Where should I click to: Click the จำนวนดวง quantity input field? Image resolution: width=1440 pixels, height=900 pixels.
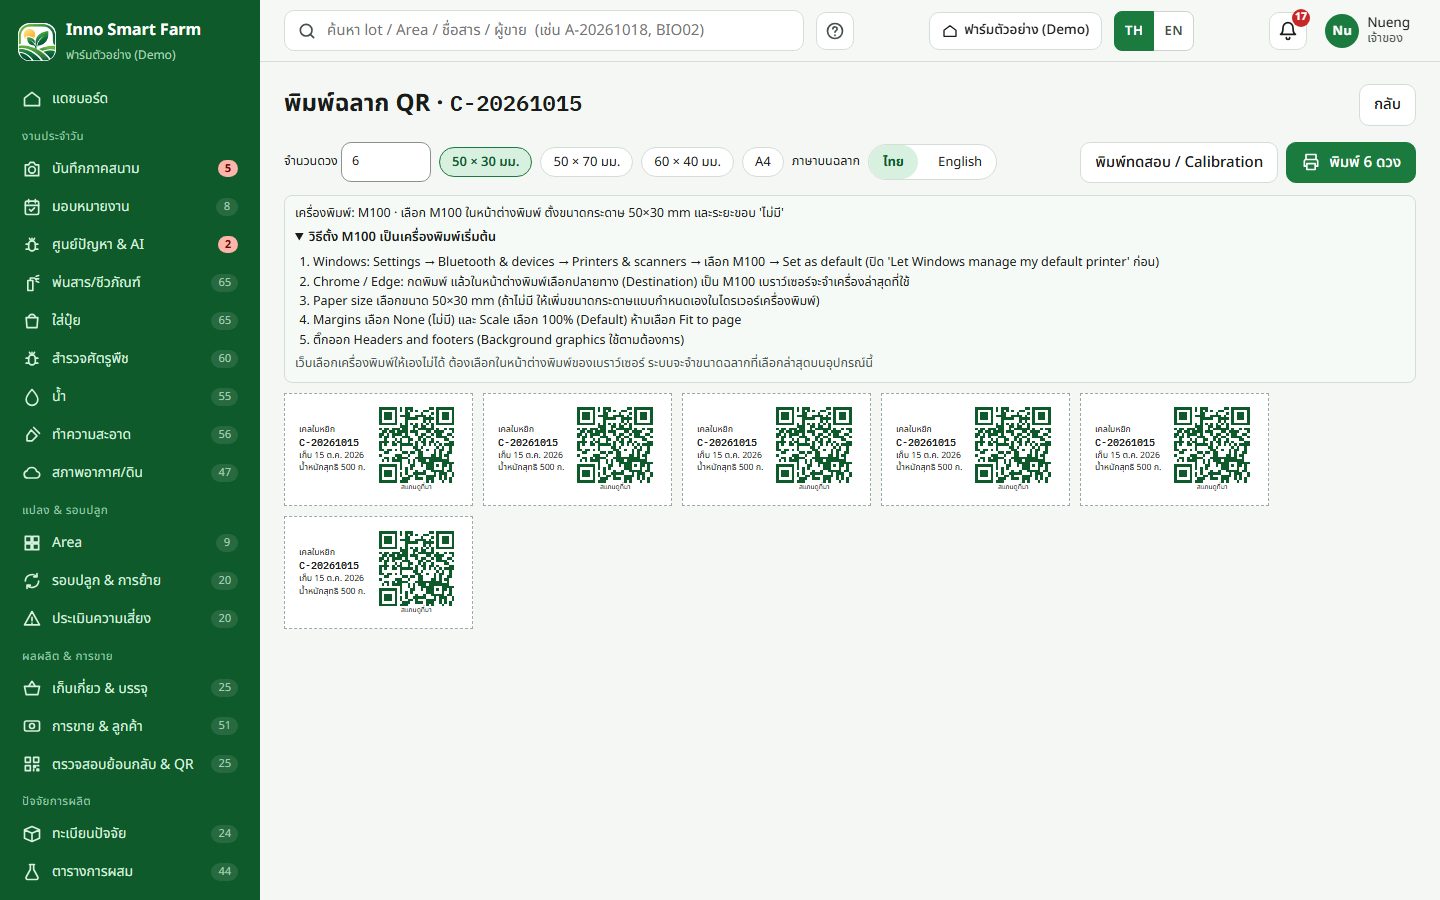[386, 162]
